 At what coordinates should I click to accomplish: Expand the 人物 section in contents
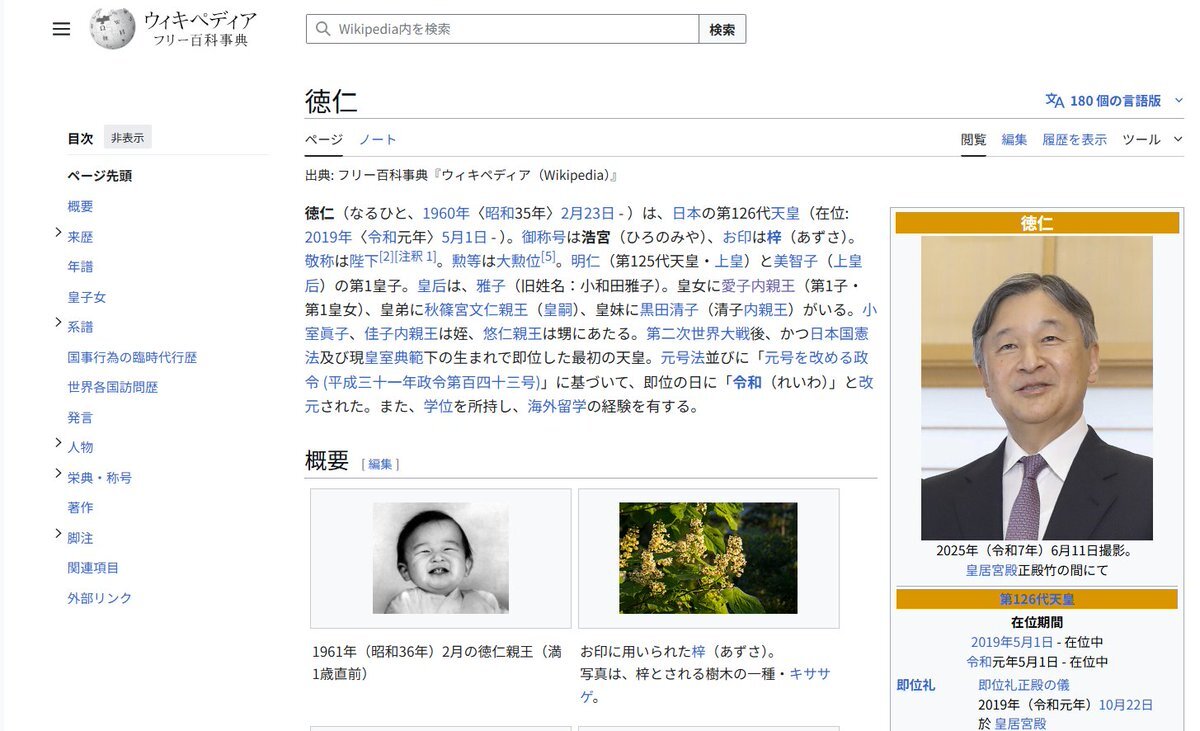pos(58,443)
